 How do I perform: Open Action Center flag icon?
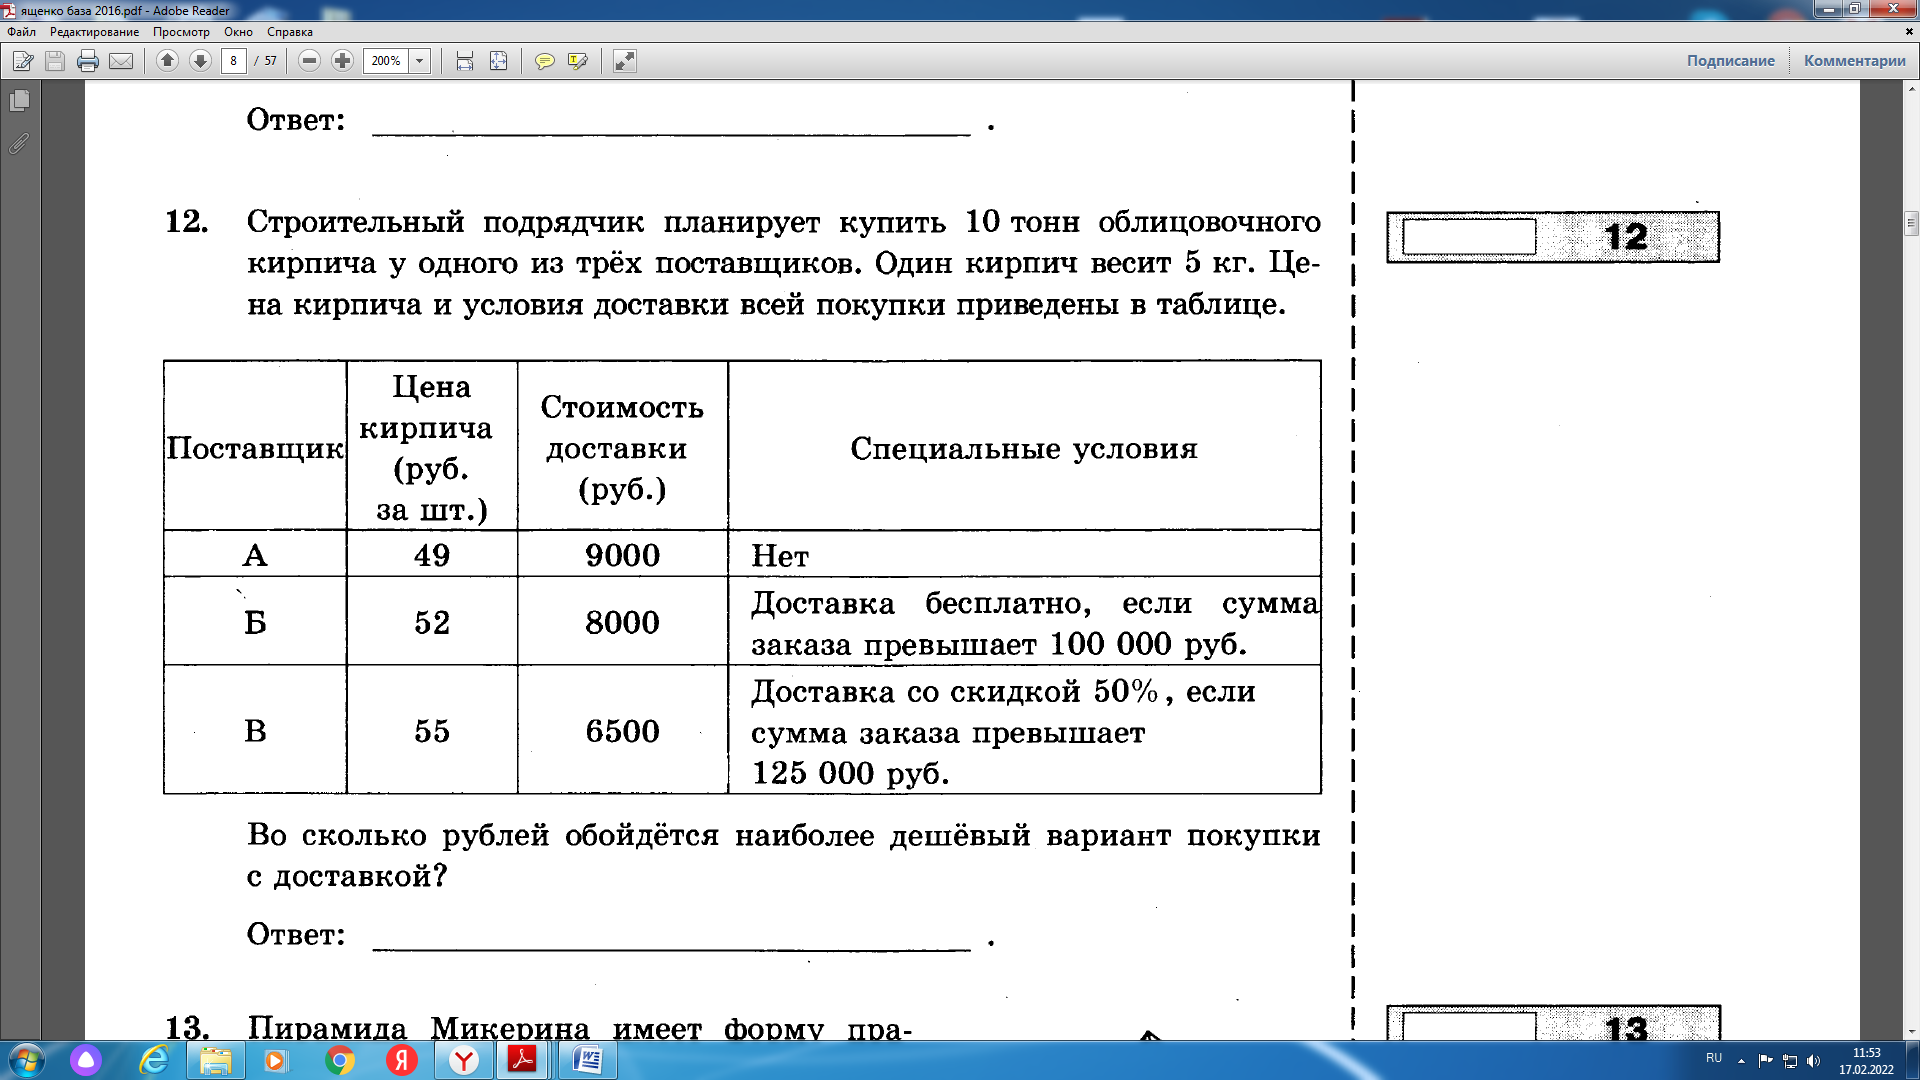pyautogui.click(x=1765, y=1061)
